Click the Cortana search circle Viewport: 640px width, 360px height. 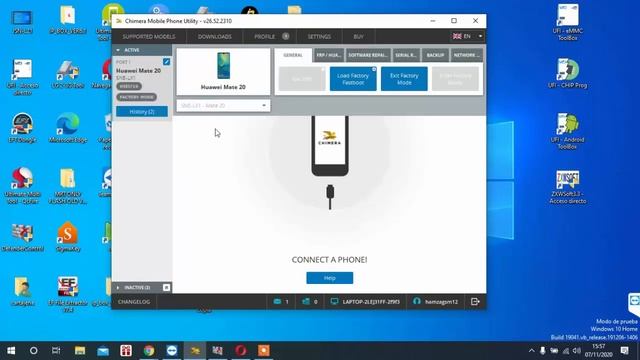[33, 351]
